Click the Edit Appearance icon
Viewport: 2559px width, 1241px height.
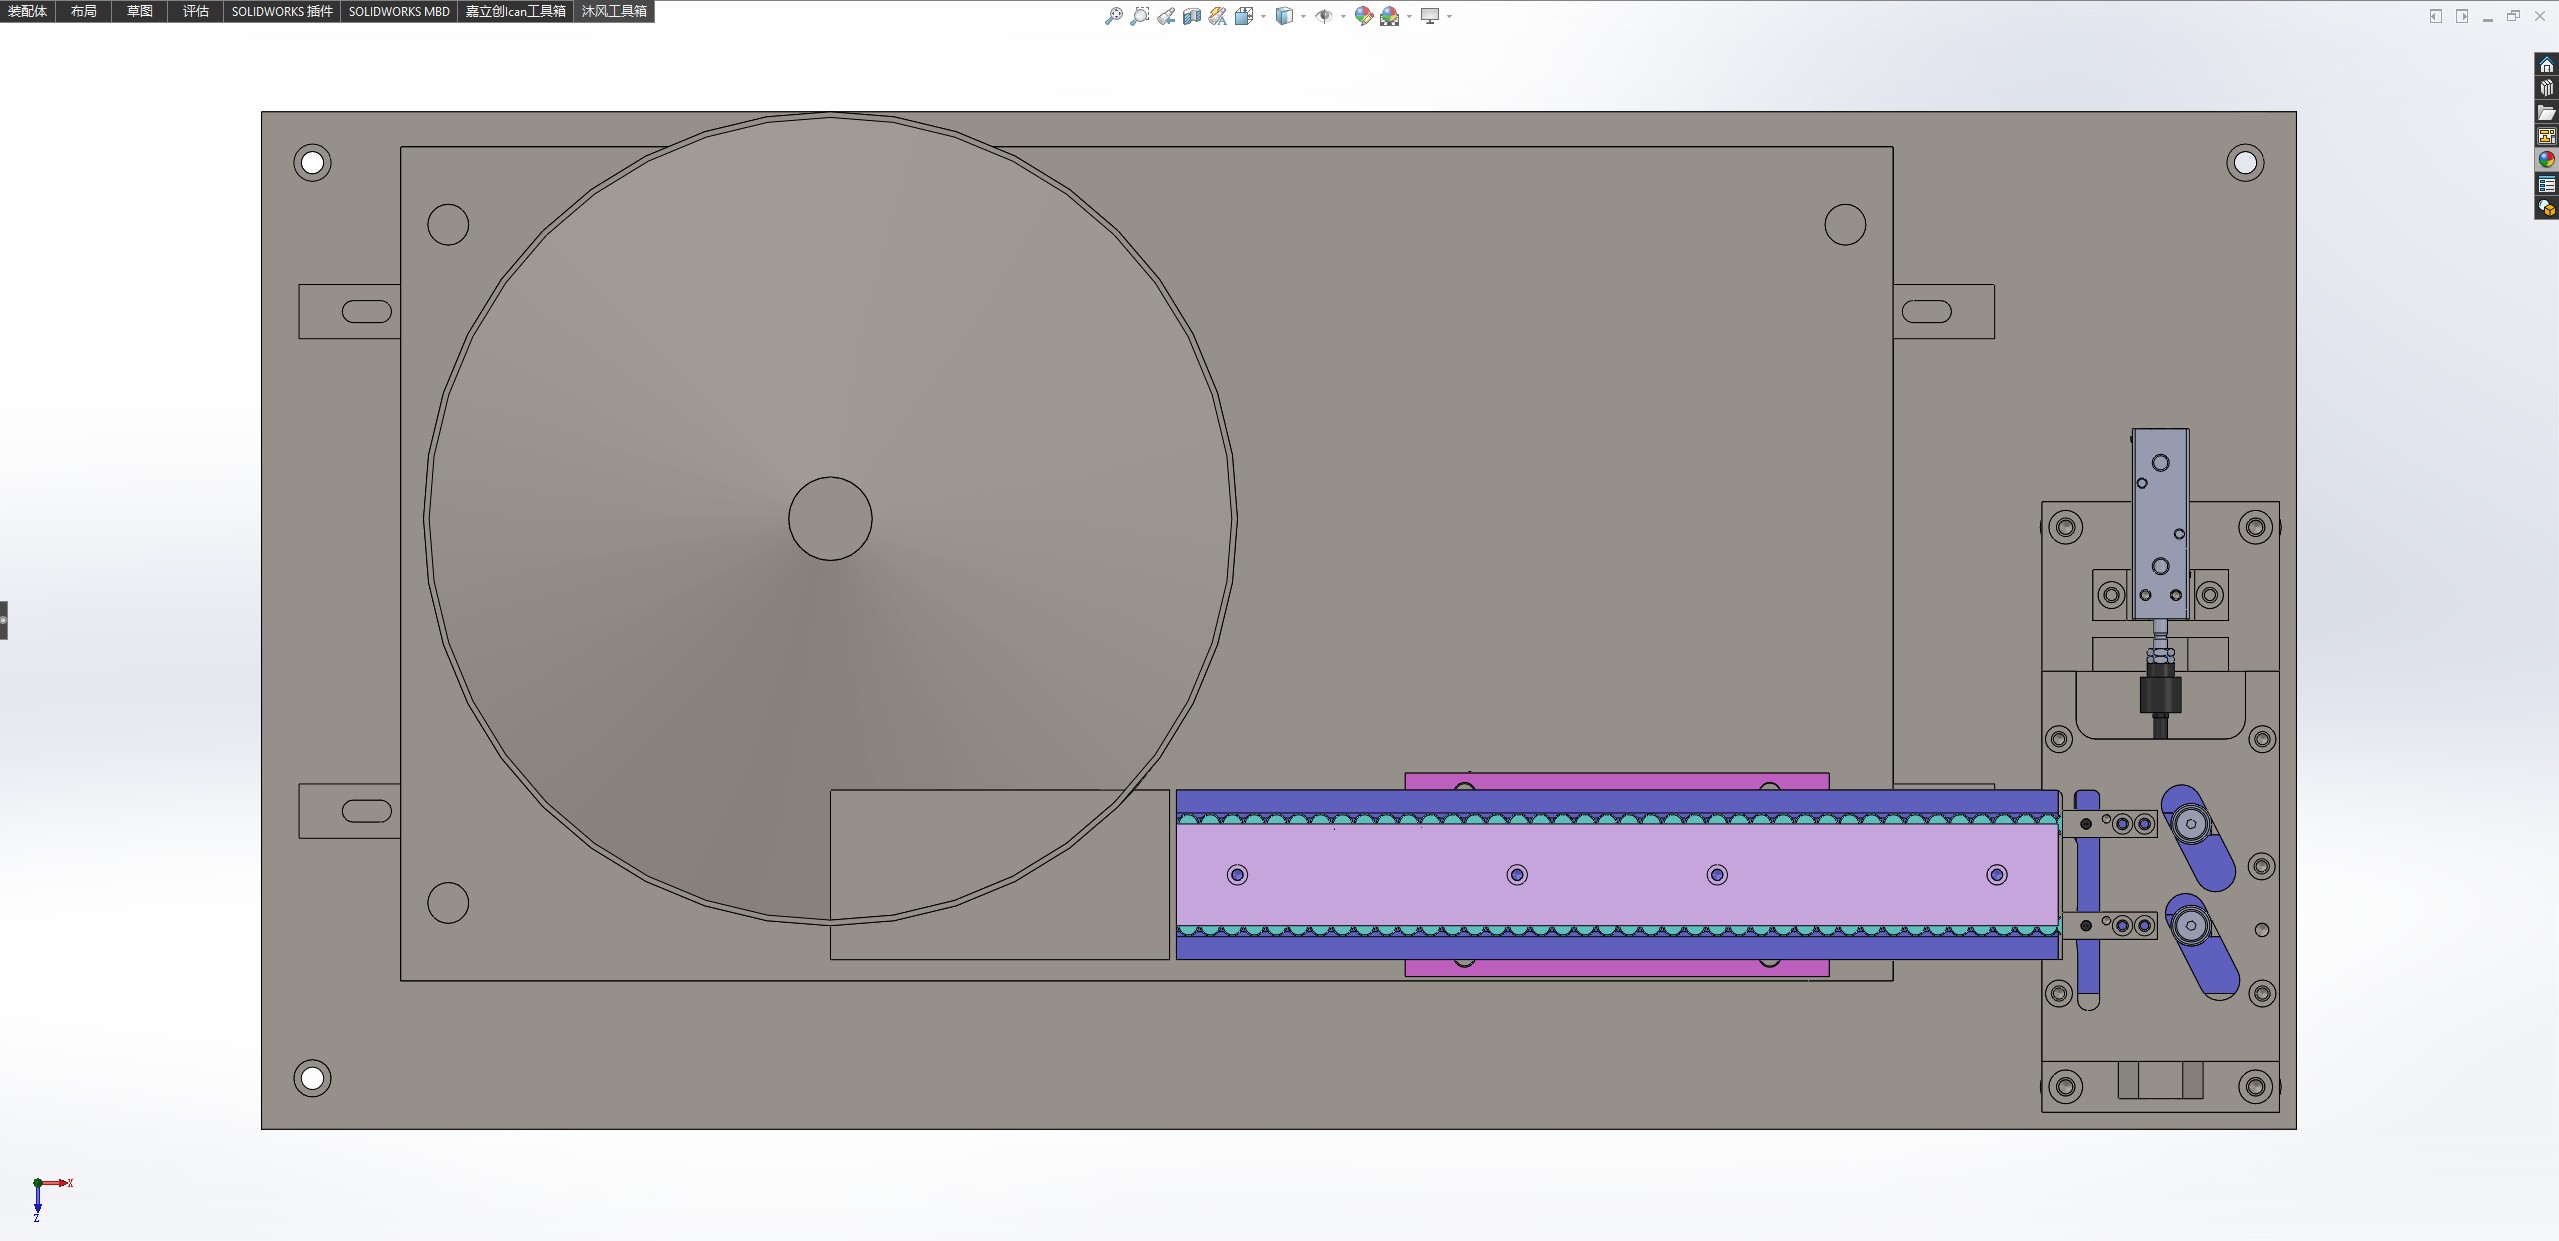pos(1363,16)
